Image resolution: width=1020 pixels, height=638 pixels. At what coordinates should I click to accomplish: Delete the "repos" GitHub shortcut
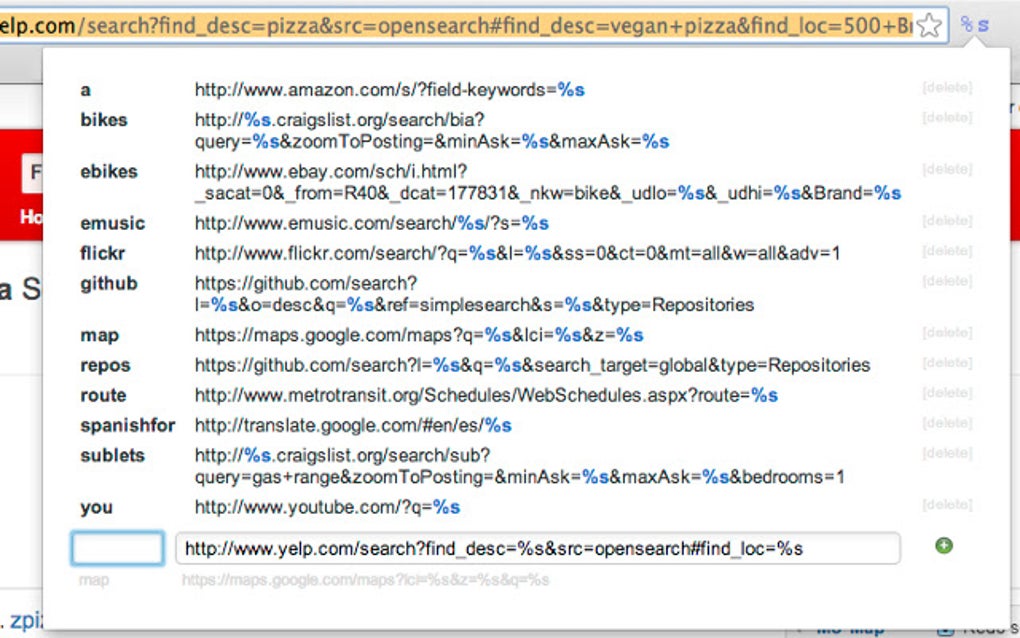[x=946, y=364]
